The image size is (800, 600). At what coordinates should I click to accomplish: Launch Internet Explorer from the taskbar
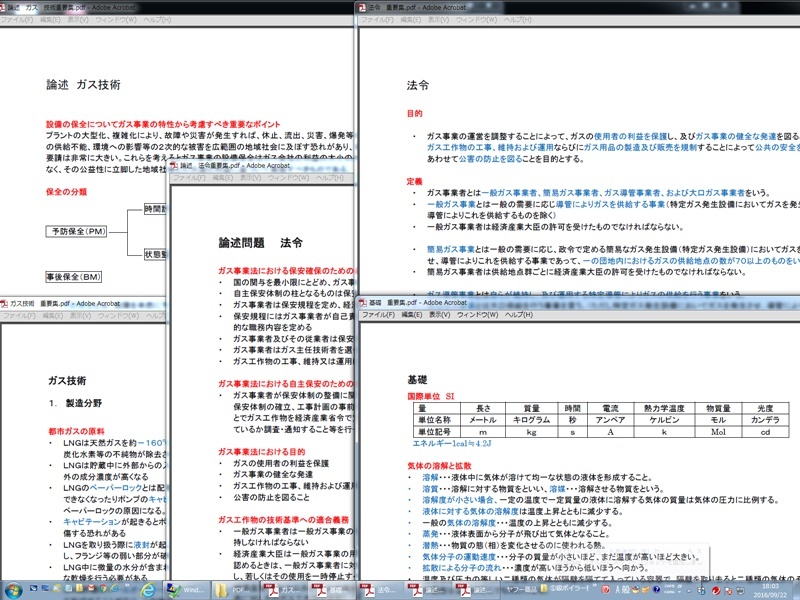[147, 590]
